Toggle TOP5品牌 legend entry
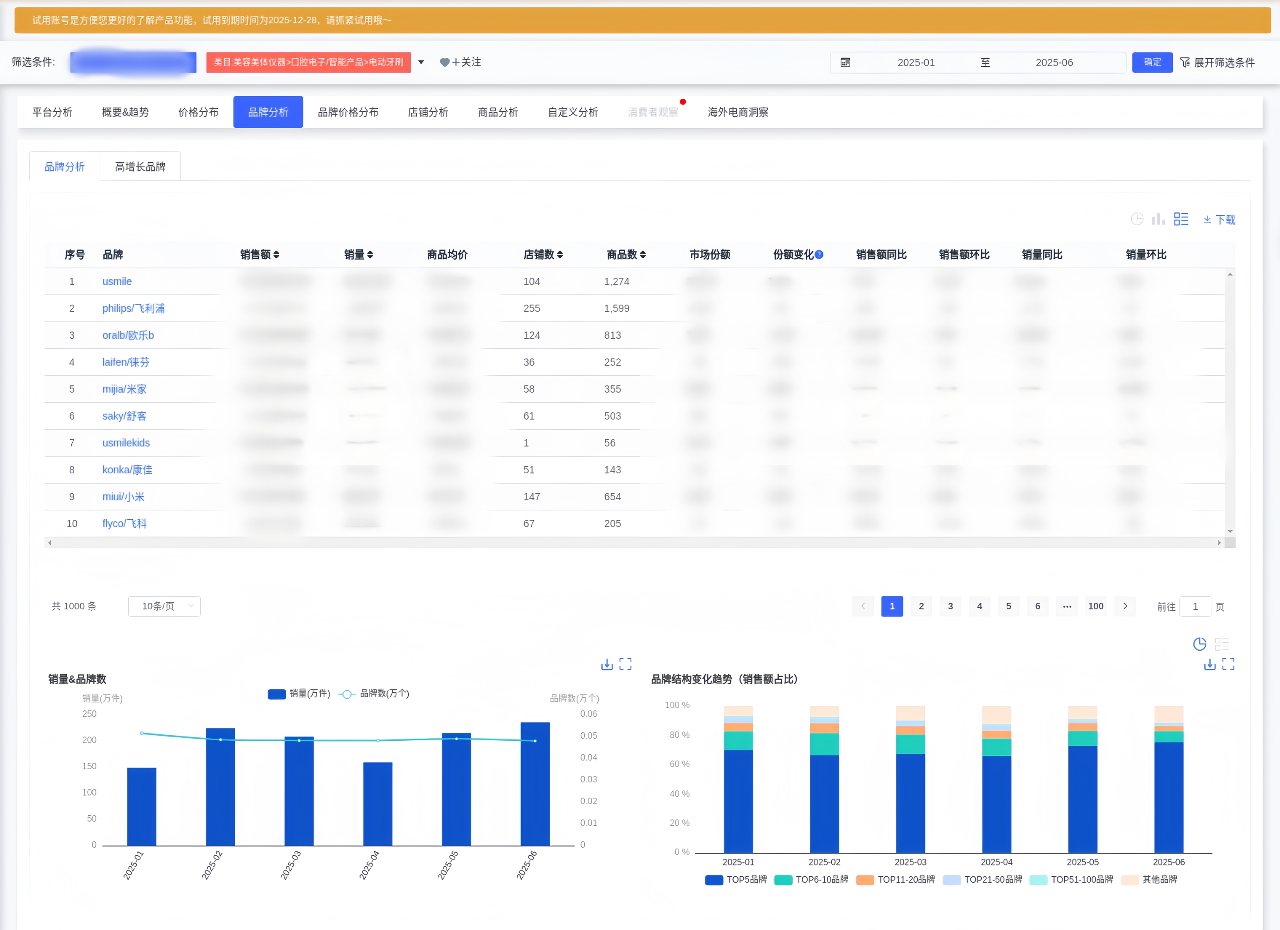Viewport: 1280px width, 930px height. (x=736, y=880)
